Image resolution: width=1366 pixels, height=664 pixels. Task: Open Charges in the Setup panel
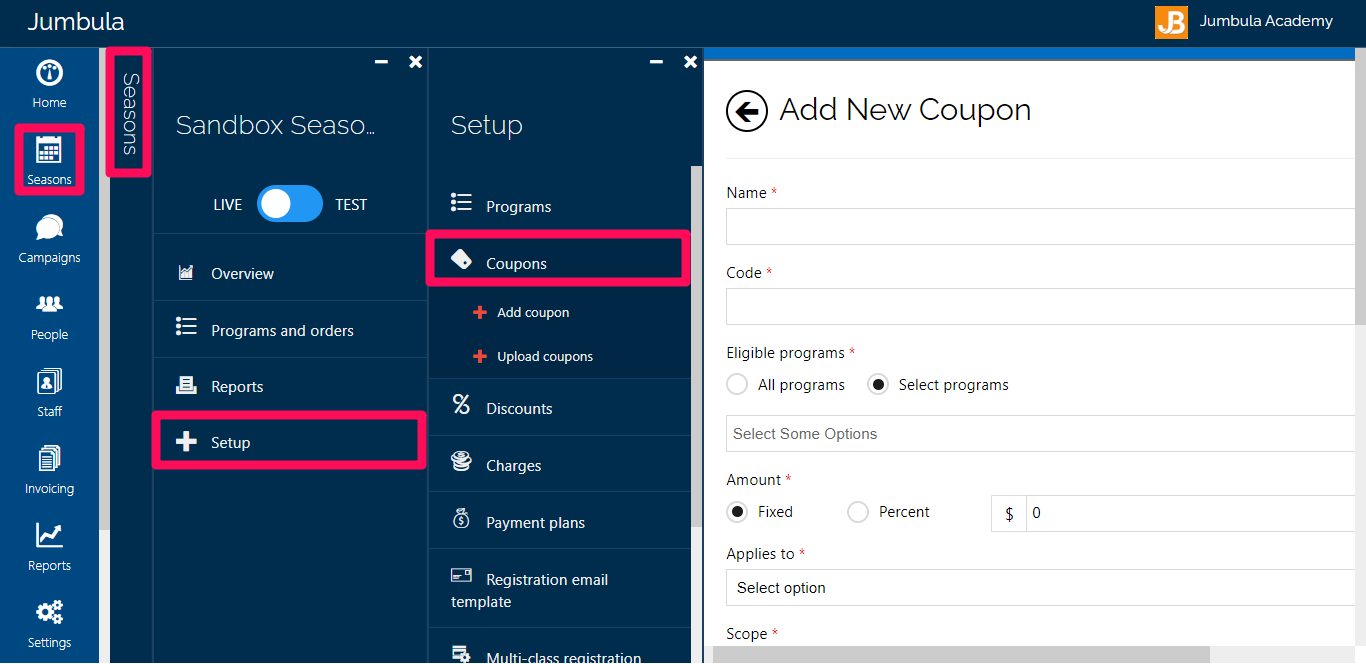pos(559,465)
